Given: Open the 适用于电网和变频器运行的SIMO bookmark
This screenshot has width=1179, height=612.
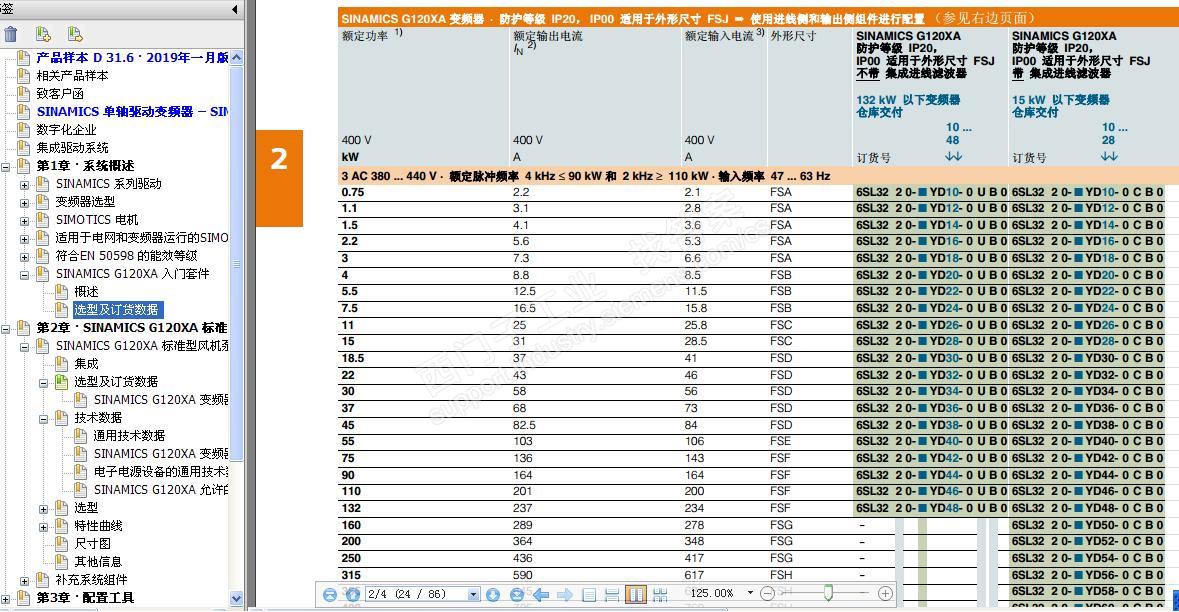Looking at the screenshot, I should point(141,238).
